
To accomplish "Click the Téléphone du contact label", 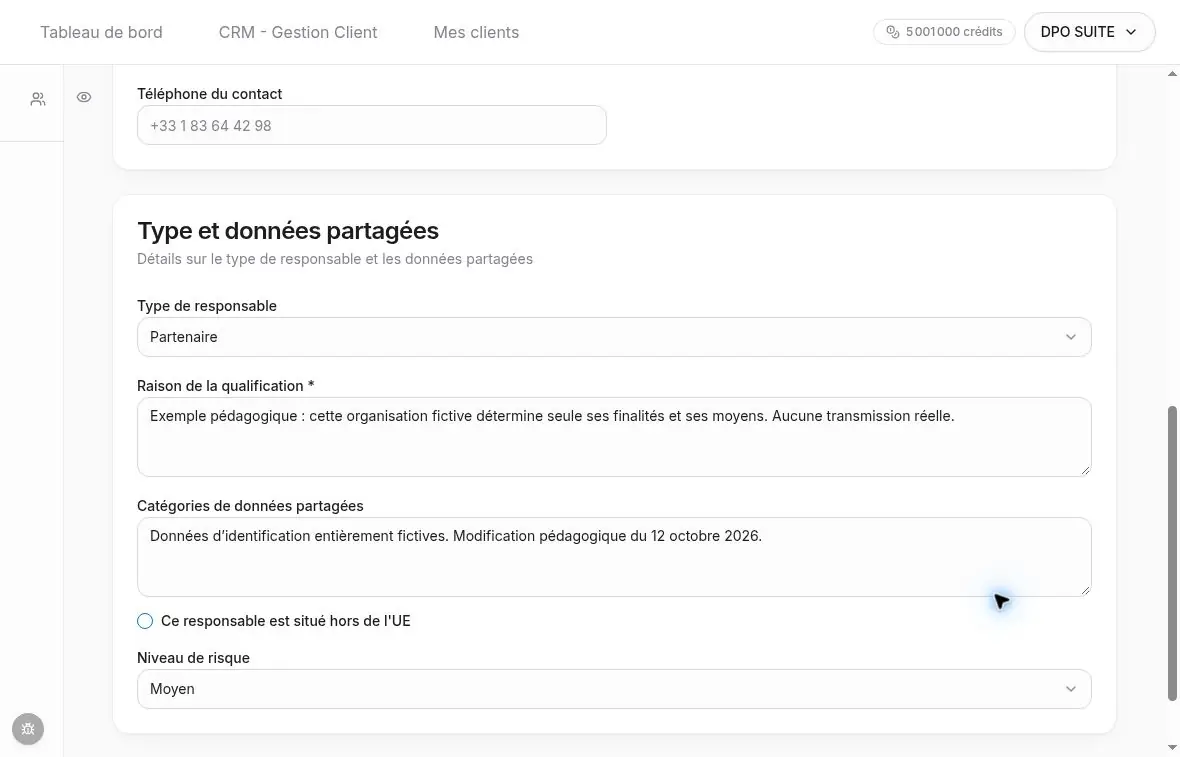I will (209, 94).
